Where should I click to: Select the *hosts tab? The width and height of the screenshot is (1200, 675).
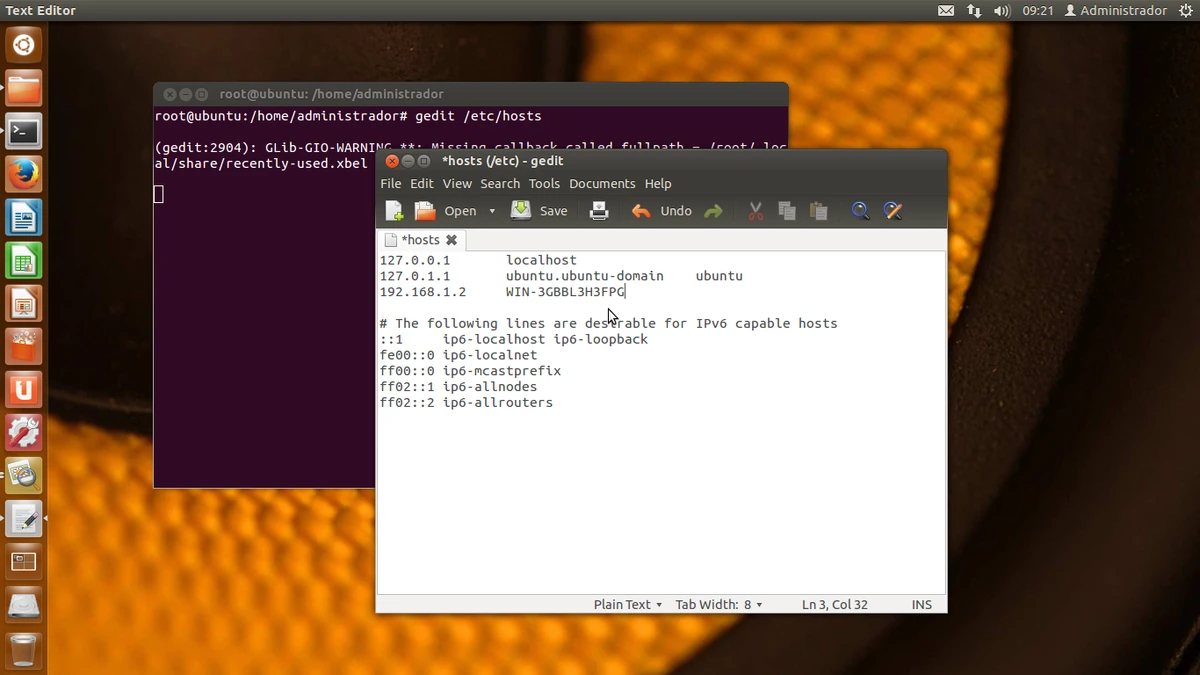click(421, 239)
